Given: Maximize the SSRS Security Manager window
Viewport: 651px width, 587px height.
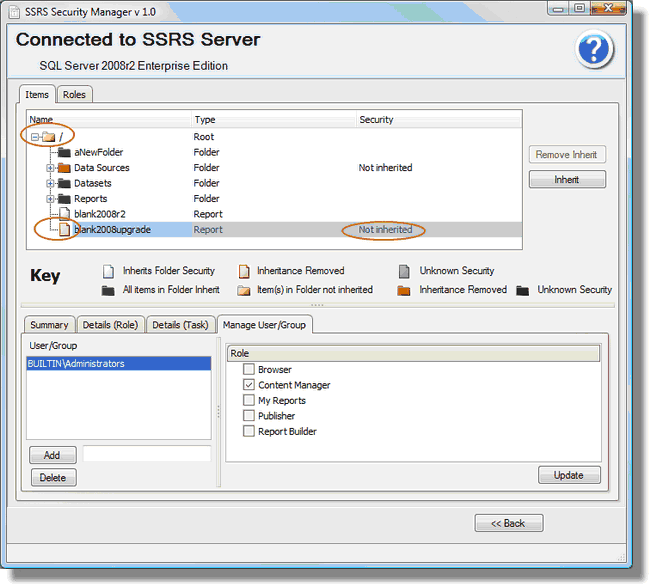Looking at the screenshot, I should 580,8.
